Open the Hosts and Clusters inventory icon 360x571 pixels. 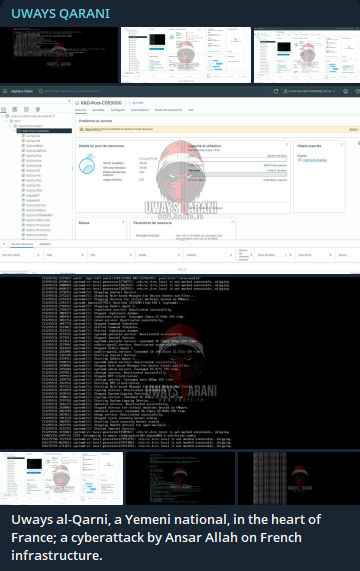point(3,109)
